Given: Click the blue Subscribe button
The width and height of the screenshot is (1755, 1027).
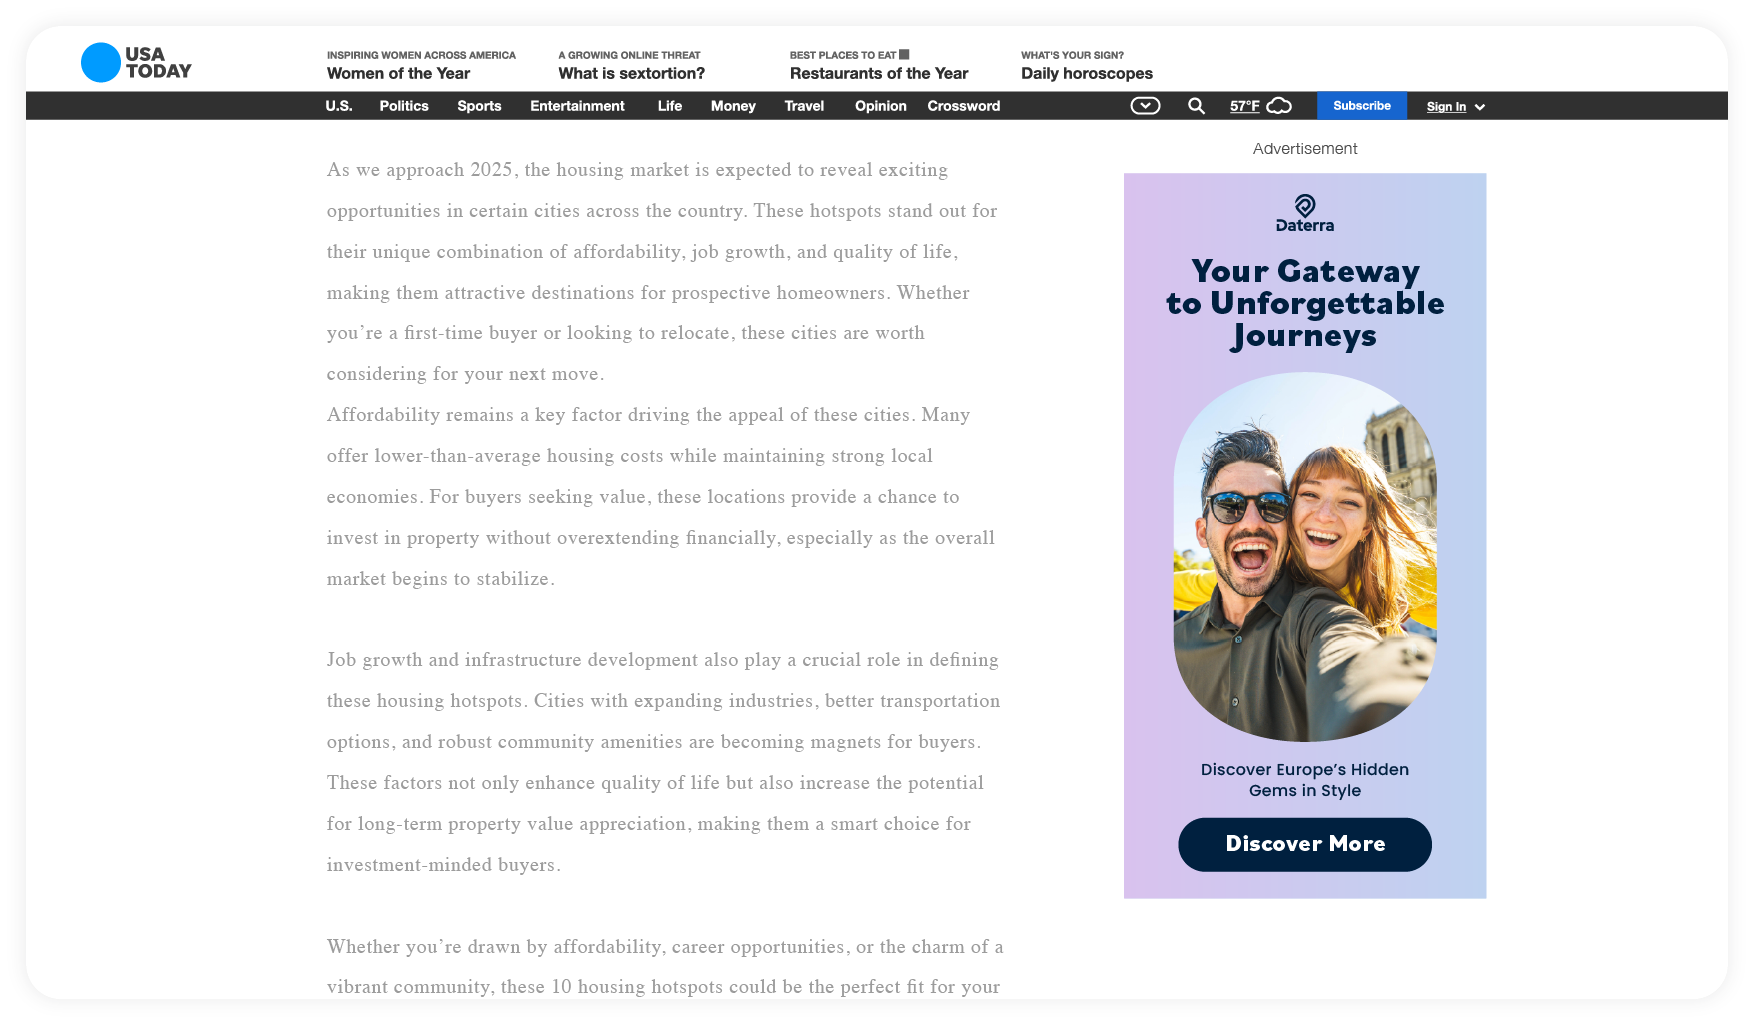Looking at the screenshot, I should (x=1361, y=106).
